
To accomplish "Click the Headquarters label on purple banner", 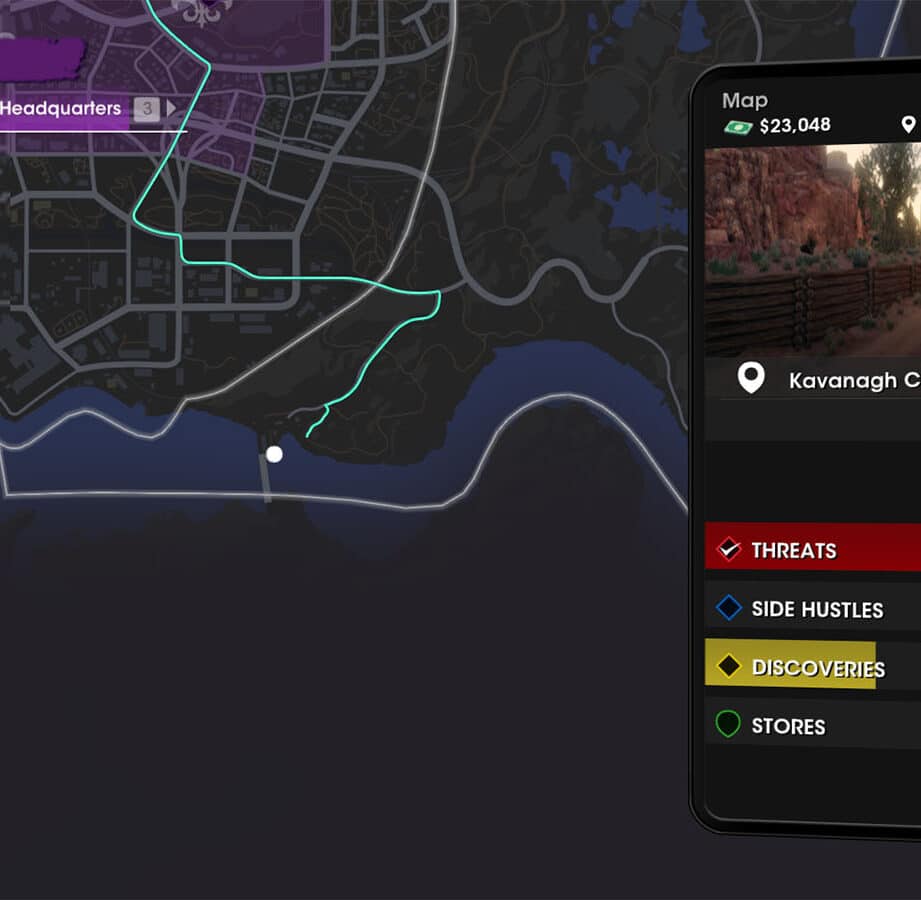I will coord(60,108).
